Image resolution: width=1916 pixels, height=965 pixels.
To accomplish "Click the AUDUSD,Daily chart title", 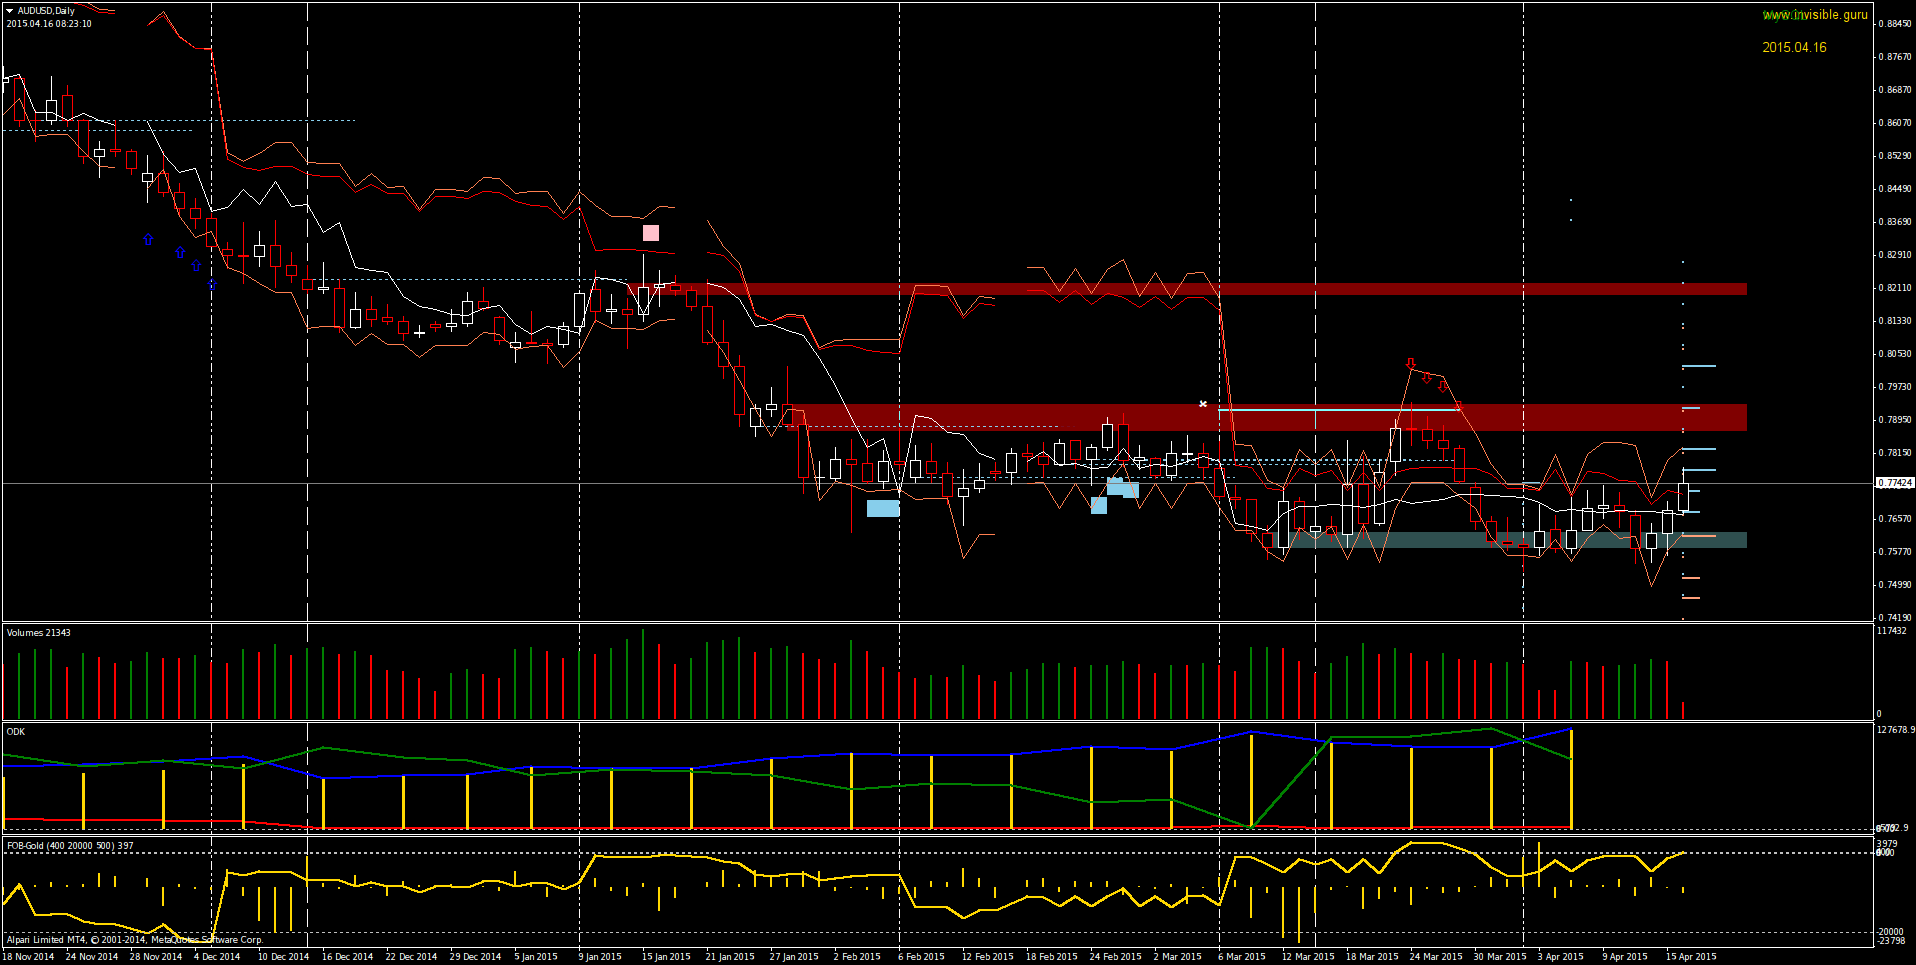I will 46,11.
